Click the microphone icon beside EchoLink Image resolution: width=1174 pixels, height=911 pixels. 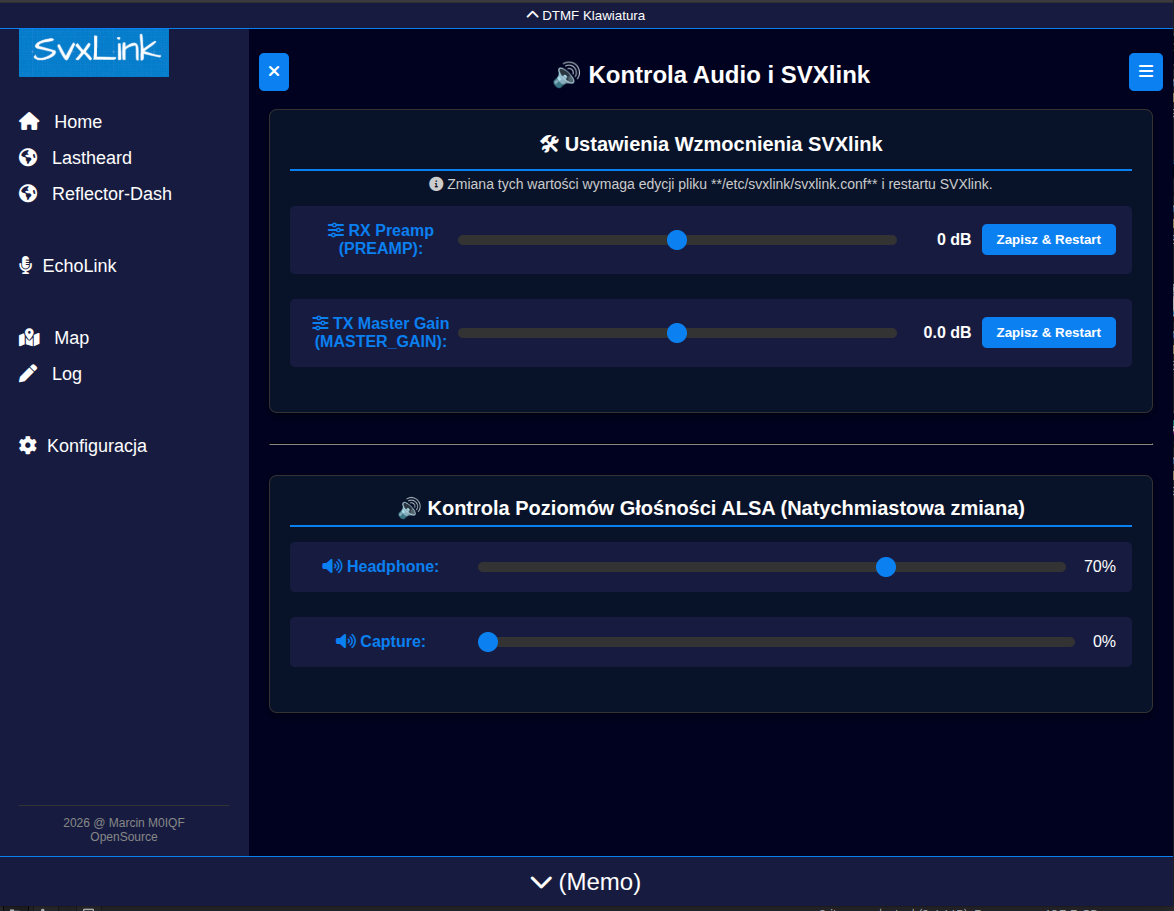(26, 266)
